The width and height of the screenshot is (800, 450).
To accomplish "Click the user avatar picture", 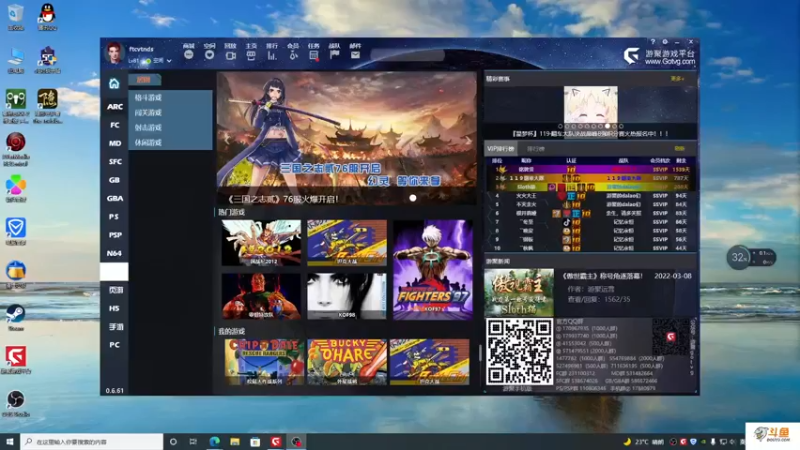I will [114, 53].
